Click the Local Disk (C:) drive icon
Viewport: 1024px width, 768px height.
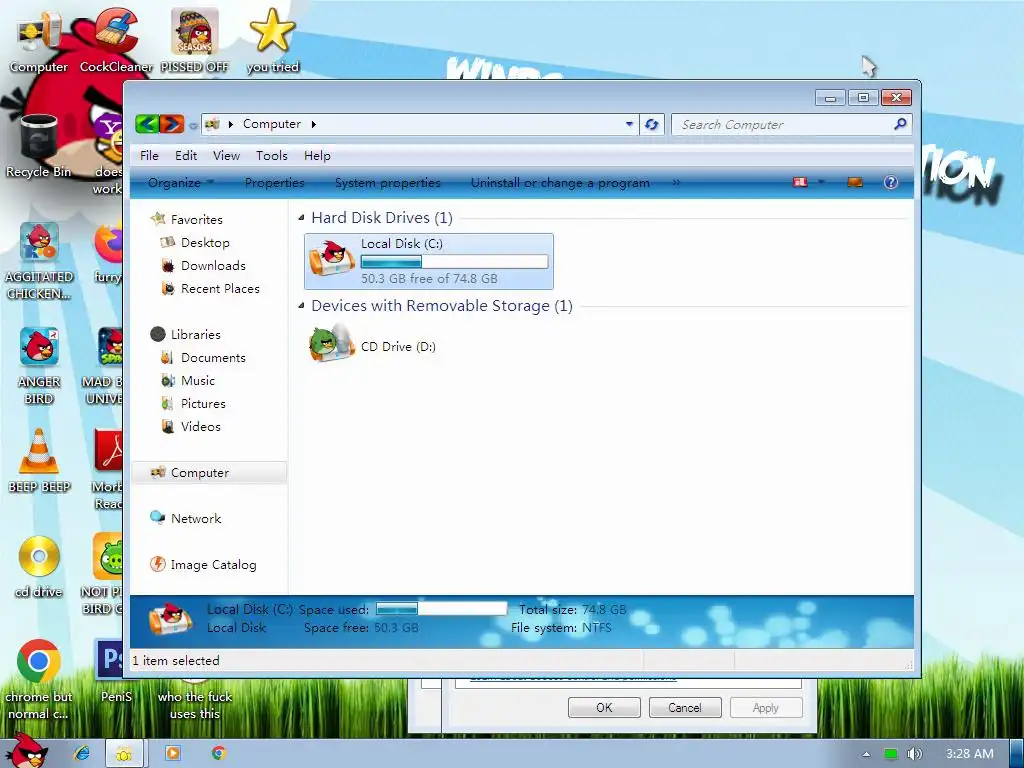coord(331,259)
